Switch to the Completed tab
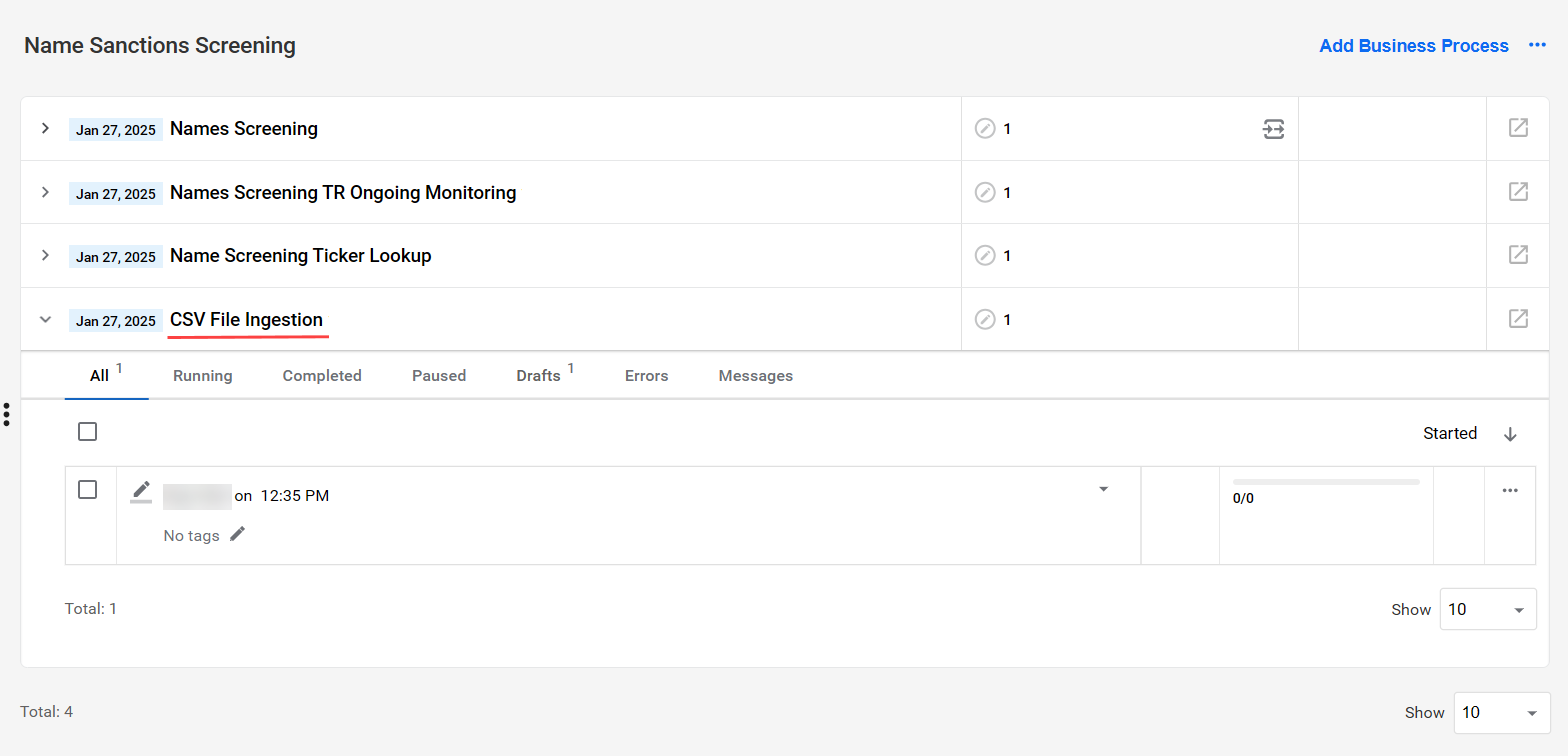 pos(322,376)
